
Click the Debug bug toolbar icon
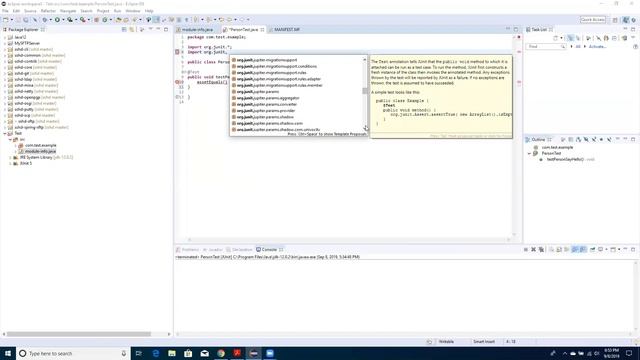tap(44, 20)
